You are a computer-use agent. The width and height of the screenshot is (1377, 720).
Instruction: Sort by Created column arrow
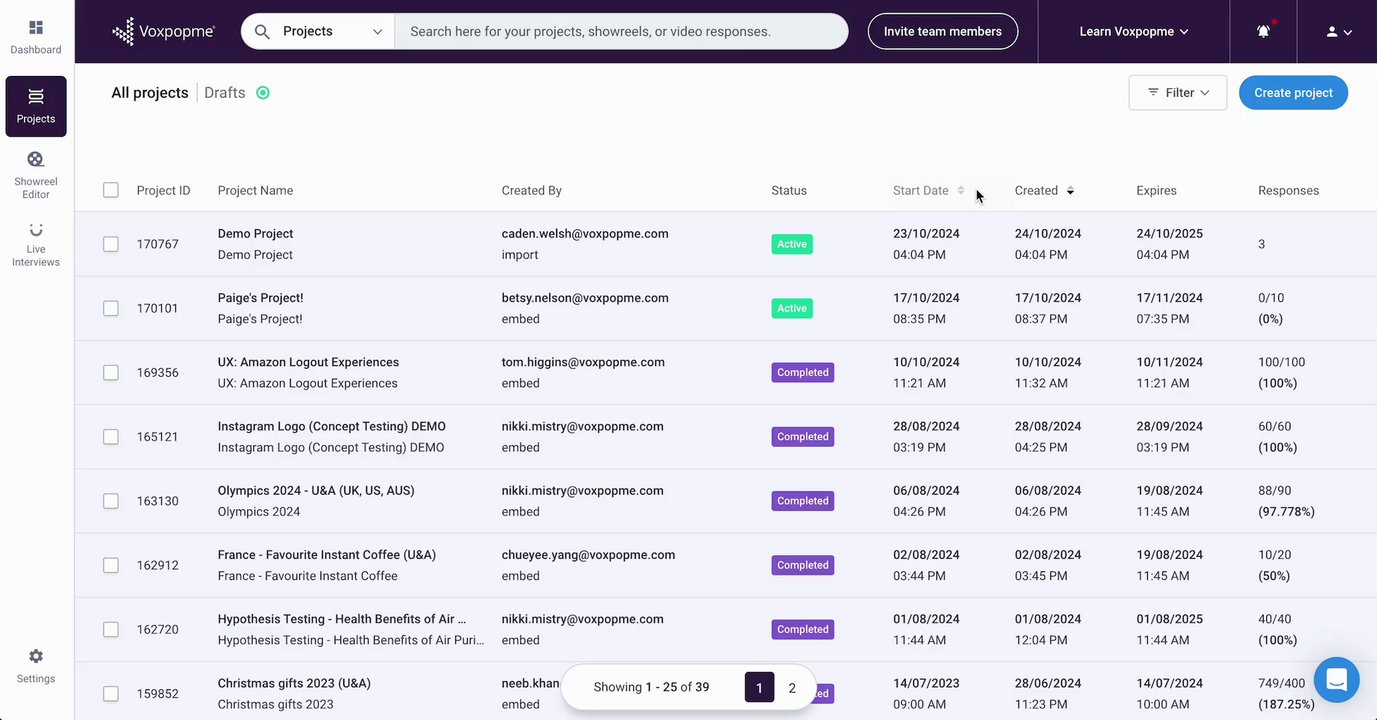[x=1070, y=191]
